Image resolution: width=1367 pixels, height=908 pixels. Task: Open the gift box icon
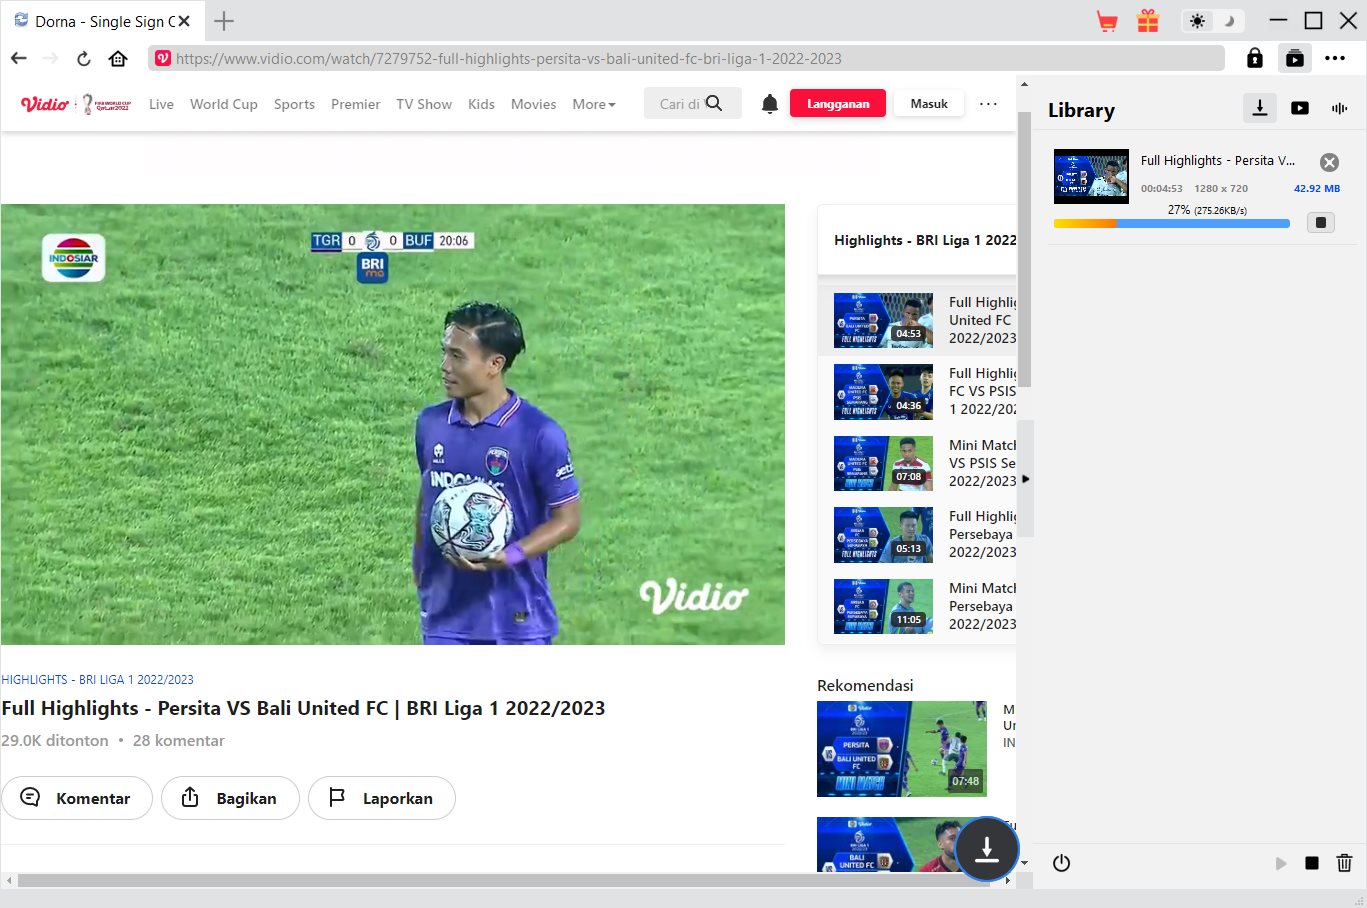point(1148,21)
